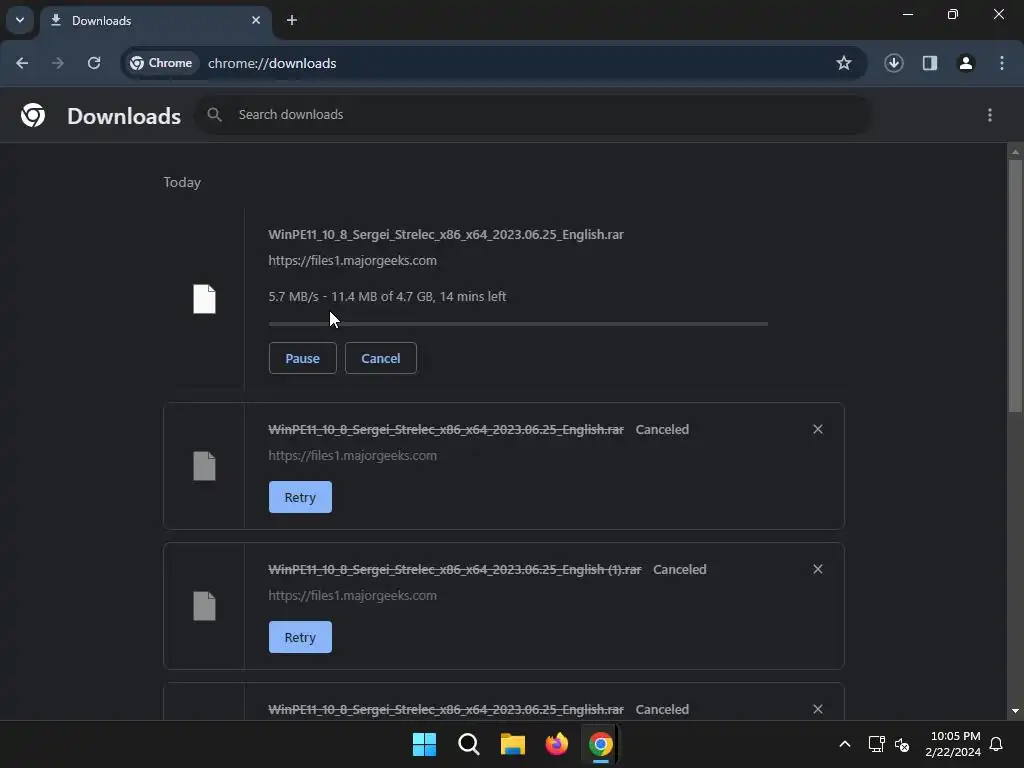Launch Firefox from the taskbar
Viewport: 1024px width, 768px height.
(x=556, y=744)
